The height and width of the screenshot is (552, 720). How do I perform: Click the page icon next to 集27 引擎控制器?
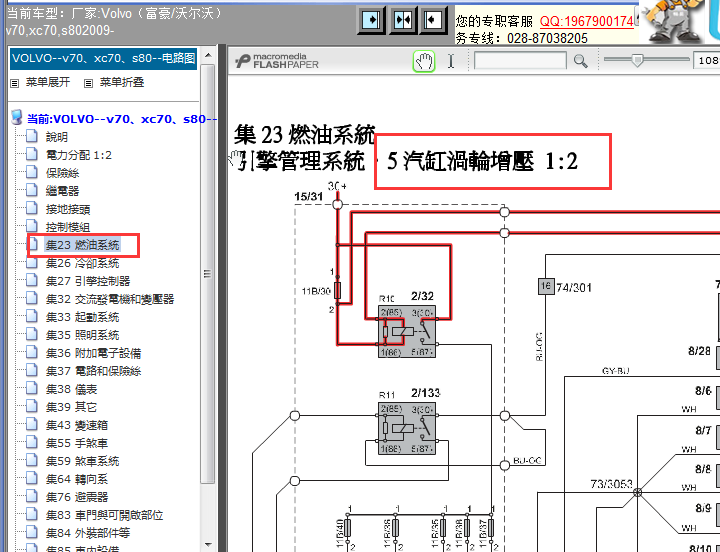pos(32,280)
